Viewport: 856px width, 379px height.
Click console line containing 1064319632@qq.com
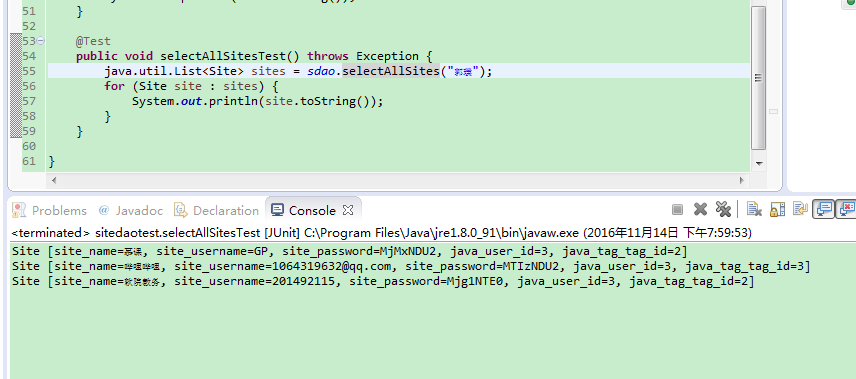(x=411, y=267)
